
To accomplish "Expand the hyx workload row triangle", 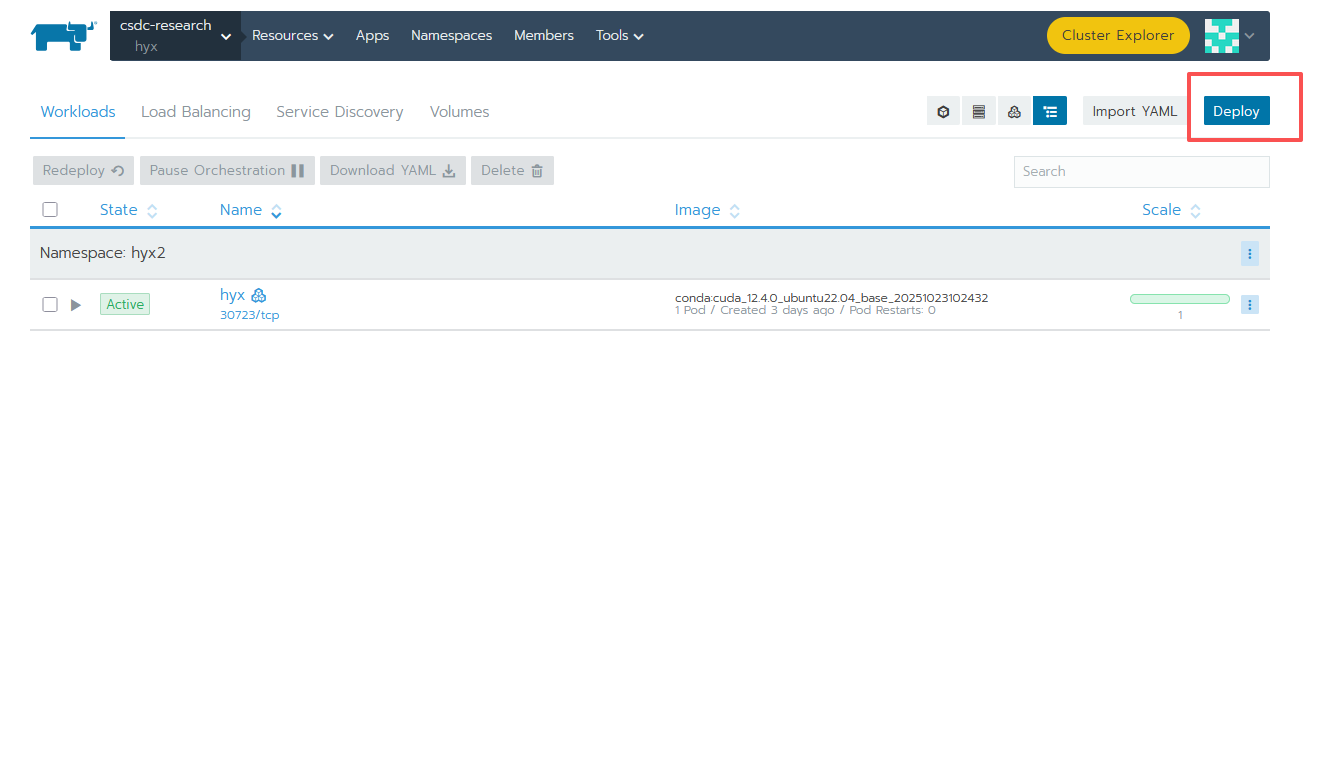I will [x=76, y=305].
